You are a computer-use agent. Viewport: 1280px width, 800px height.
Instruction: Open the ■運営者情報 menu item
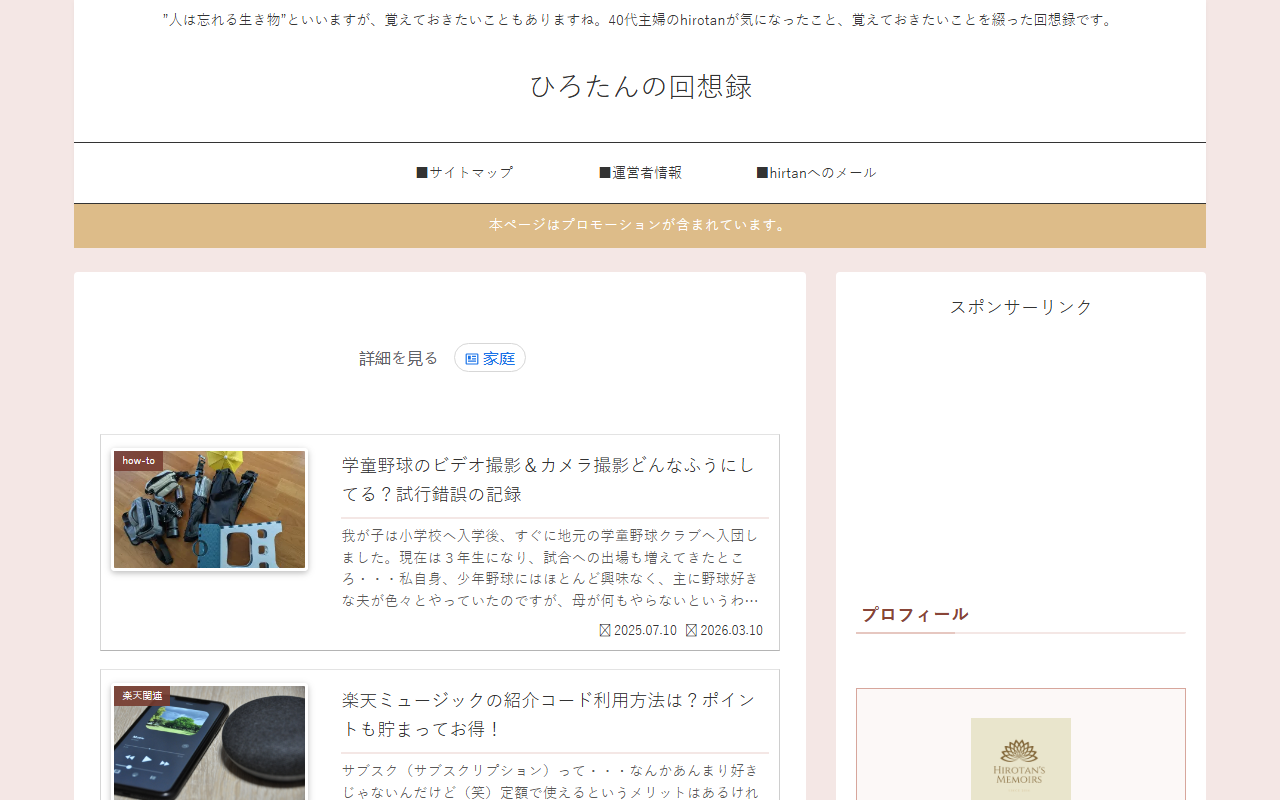point(640,173)
